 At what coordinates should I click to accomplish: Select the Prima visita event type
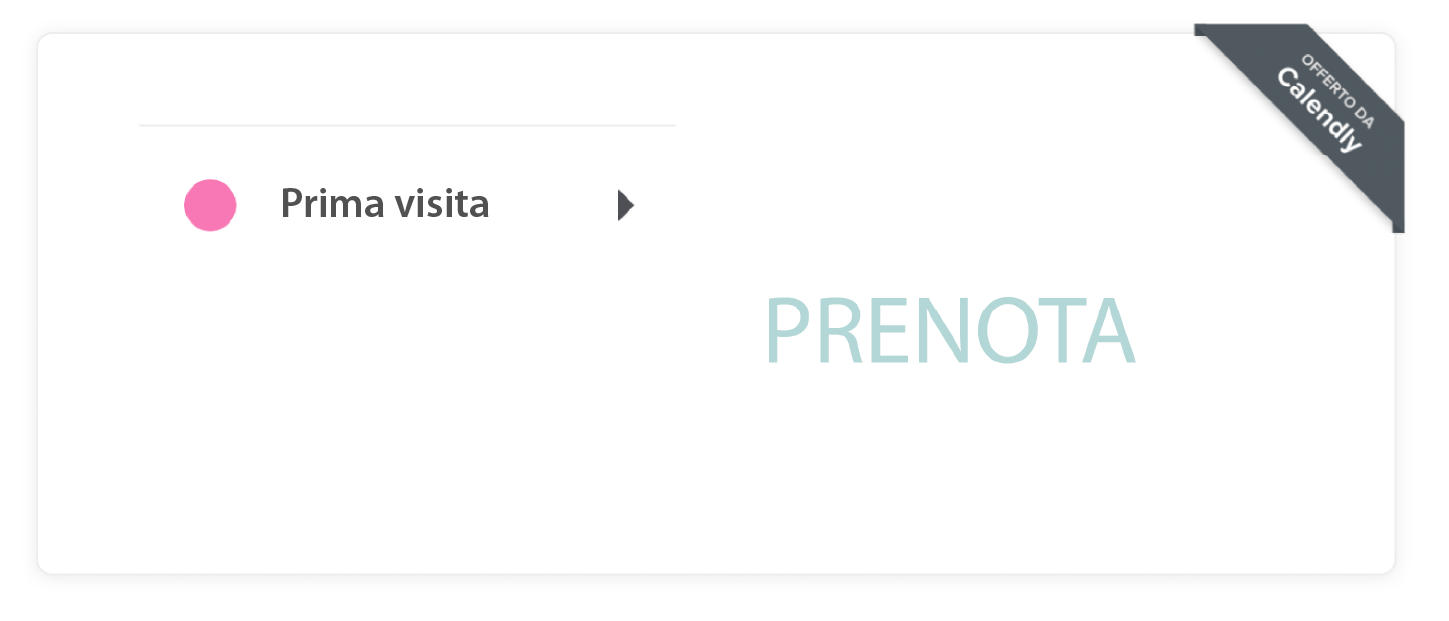tap(384, 204)
